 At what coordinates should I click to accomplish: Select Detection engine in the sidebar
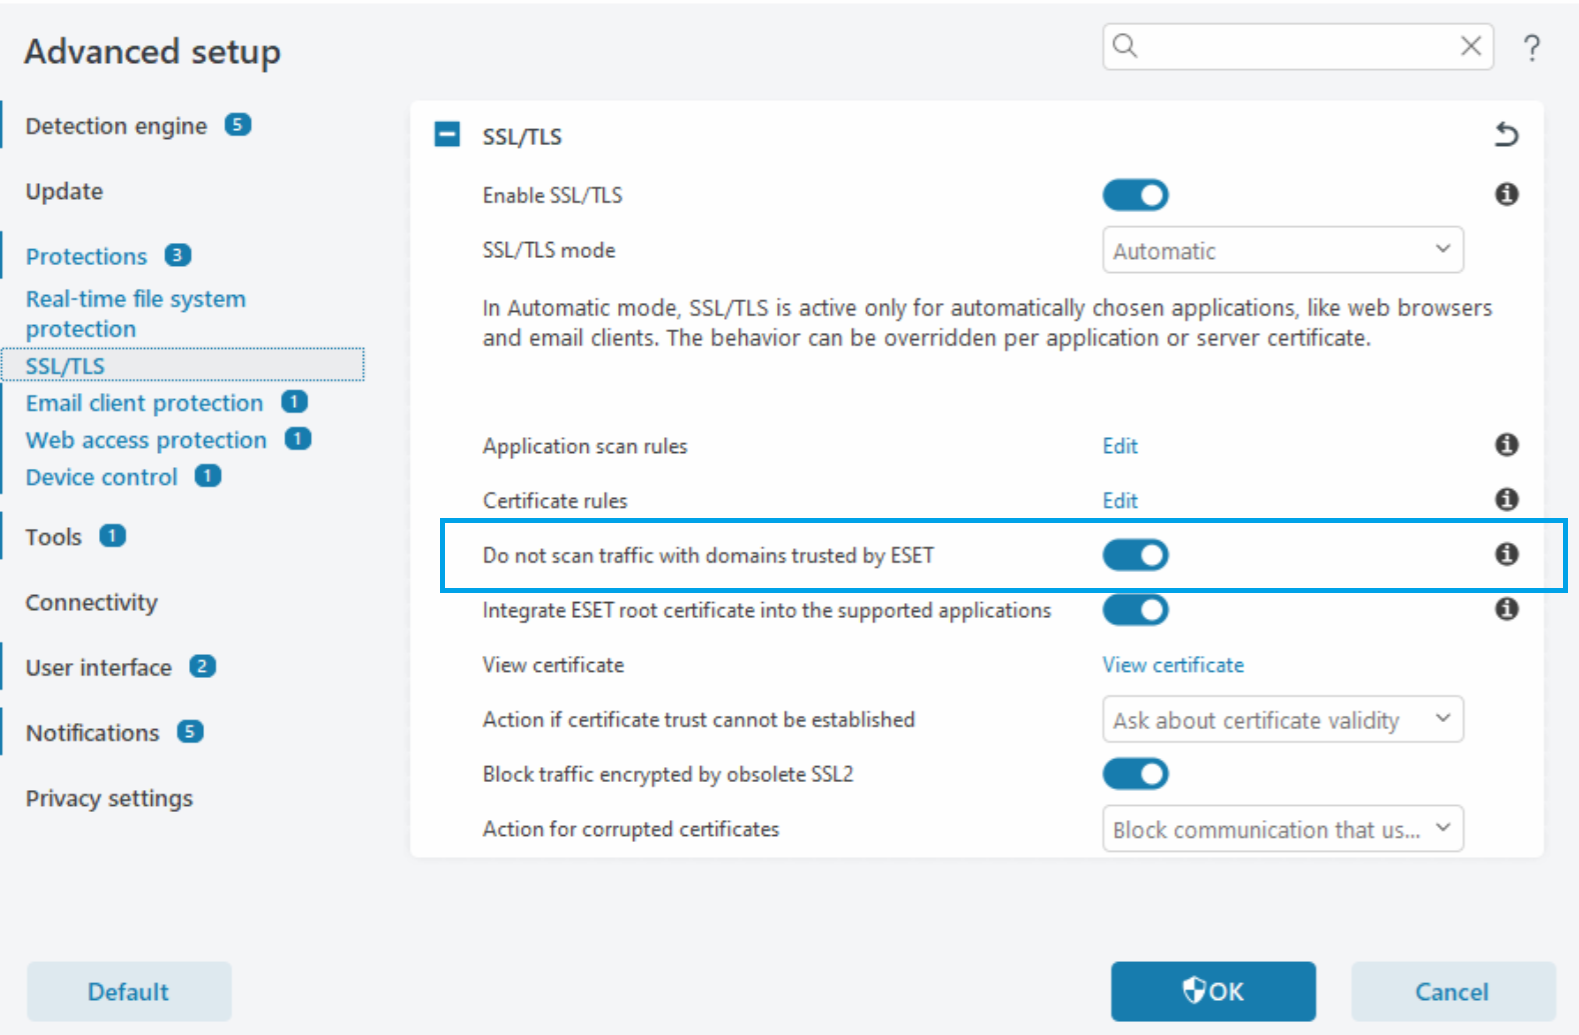click(116, 126)
